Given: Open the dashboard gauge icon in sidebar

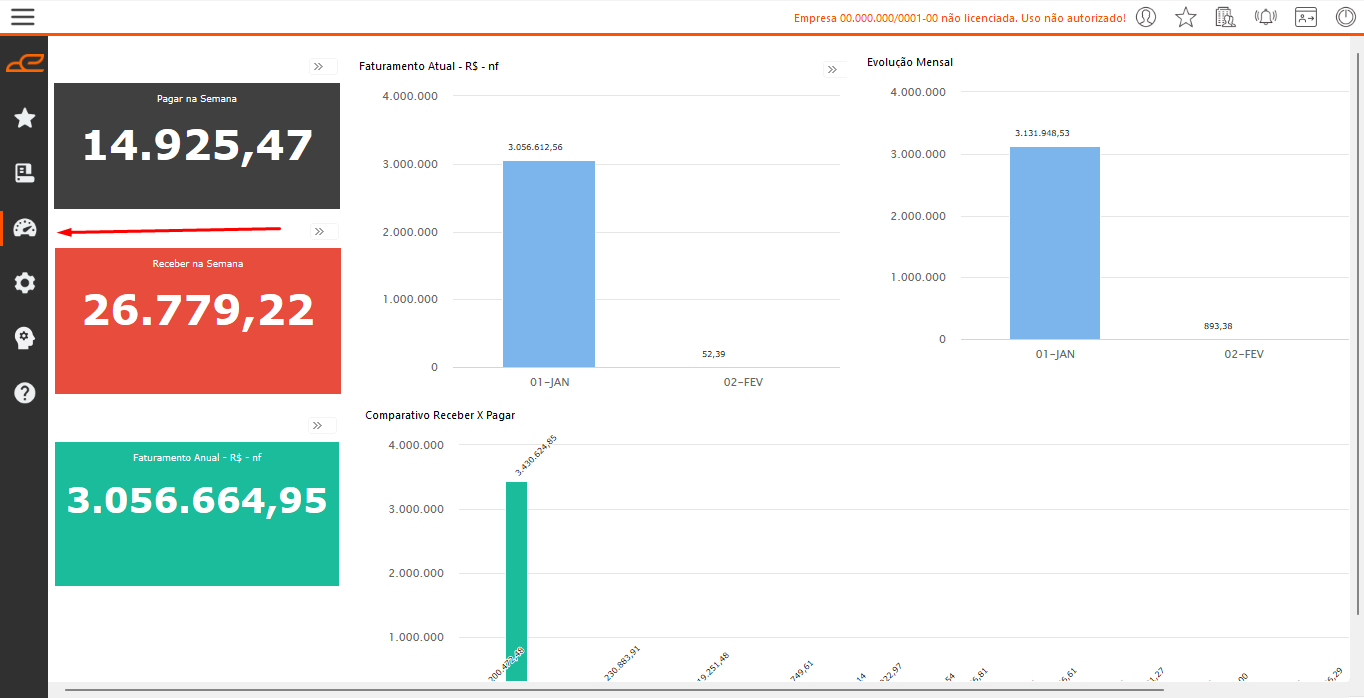Looking at the screenshot, I should pyautogui.click(x=25, y=228).
